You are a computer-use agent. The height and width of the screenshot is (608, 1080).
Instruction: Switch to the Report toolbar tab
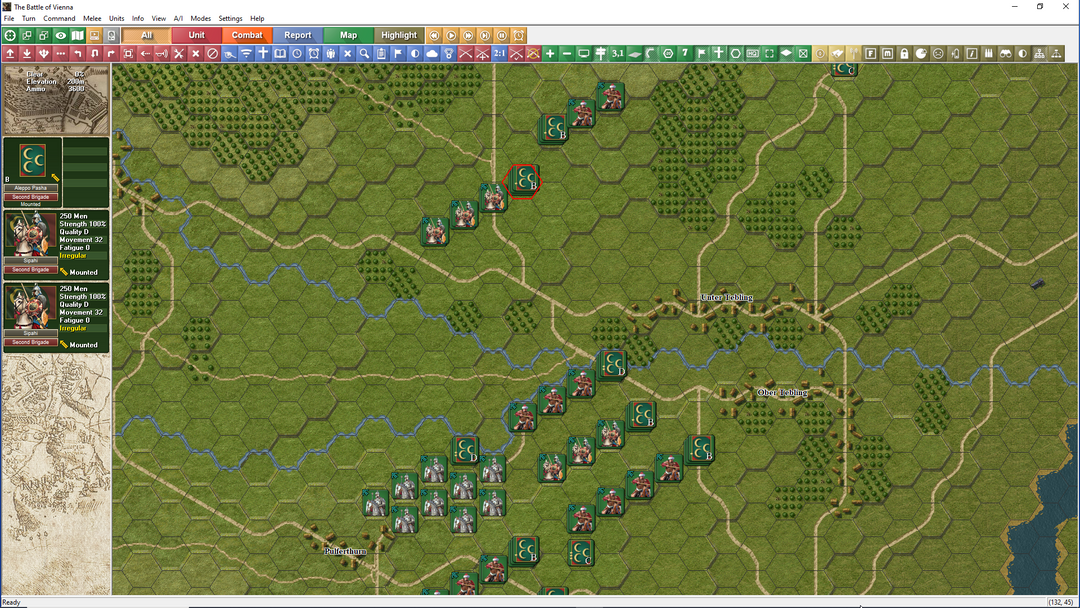click(298, 35)
